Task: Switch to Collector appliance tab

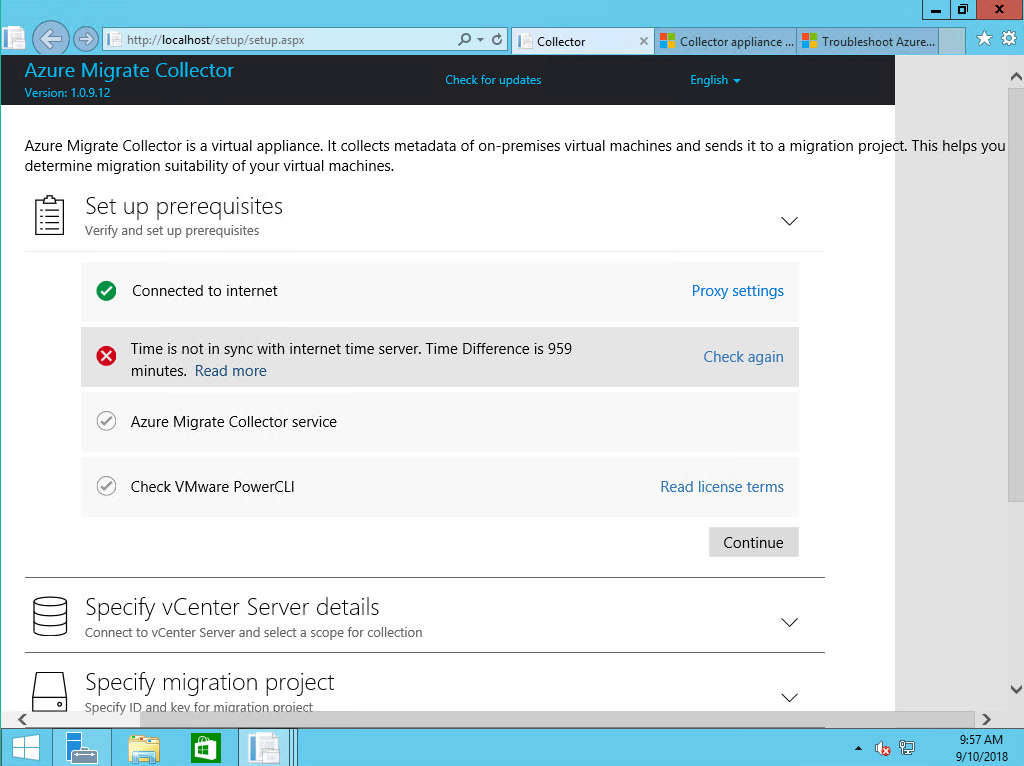Action: tap(726, 41)
